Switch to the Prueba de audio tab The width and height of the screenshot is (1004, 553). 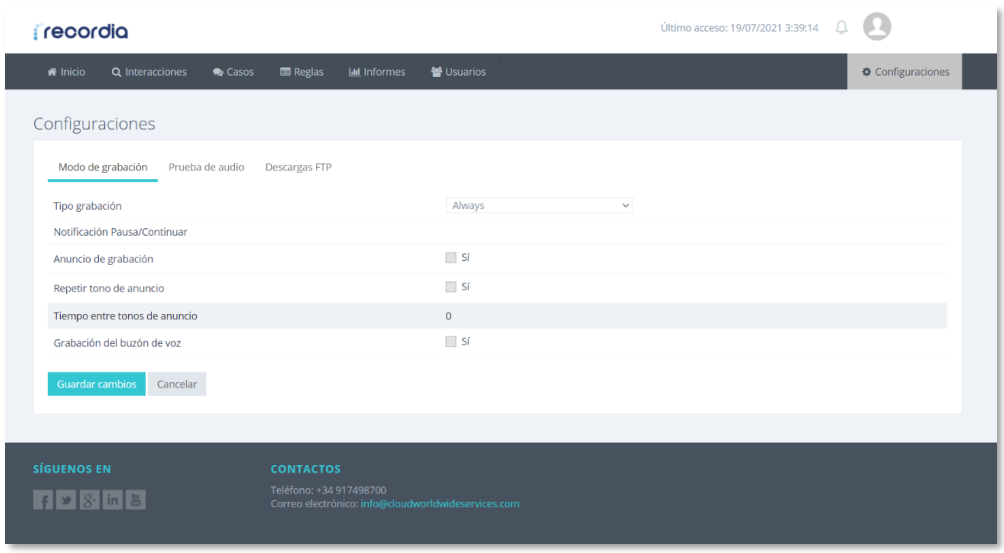click(206, 167)
